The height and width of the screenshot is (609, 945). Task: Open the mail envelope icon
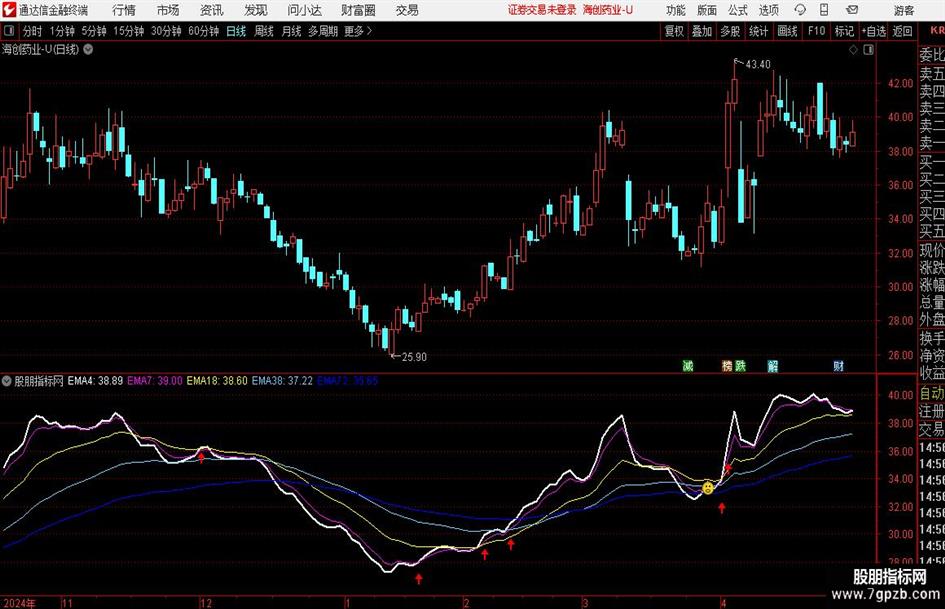point(852,10)
